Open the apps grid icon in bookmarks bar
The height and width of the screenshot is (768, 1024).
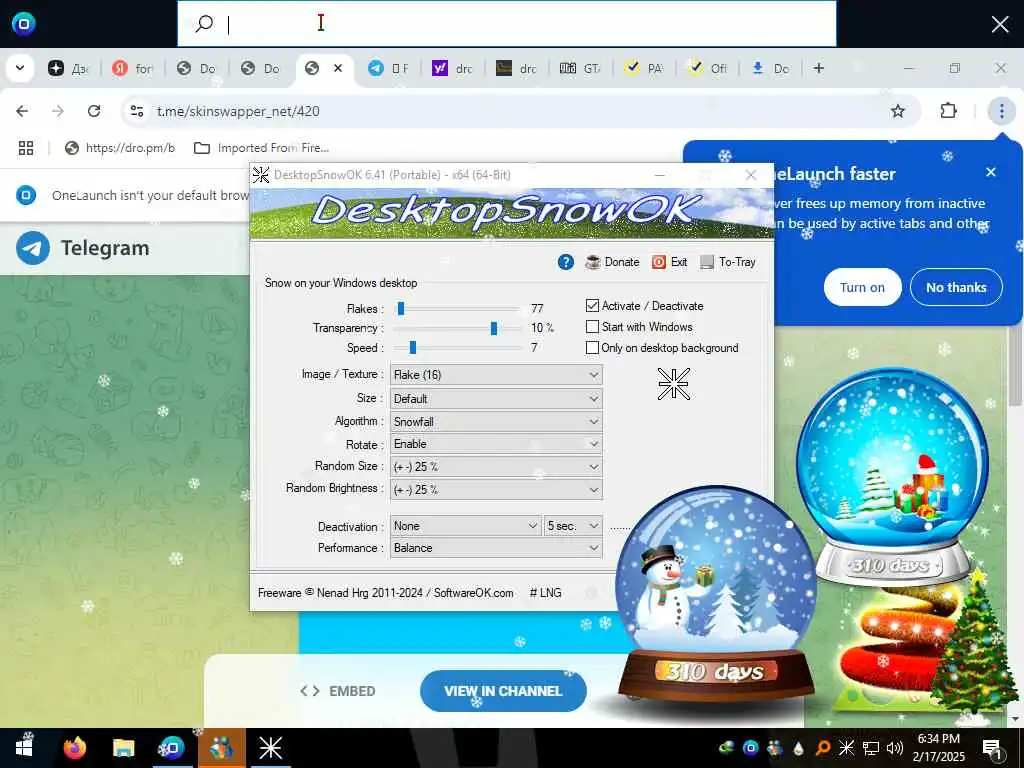point(25,148)
